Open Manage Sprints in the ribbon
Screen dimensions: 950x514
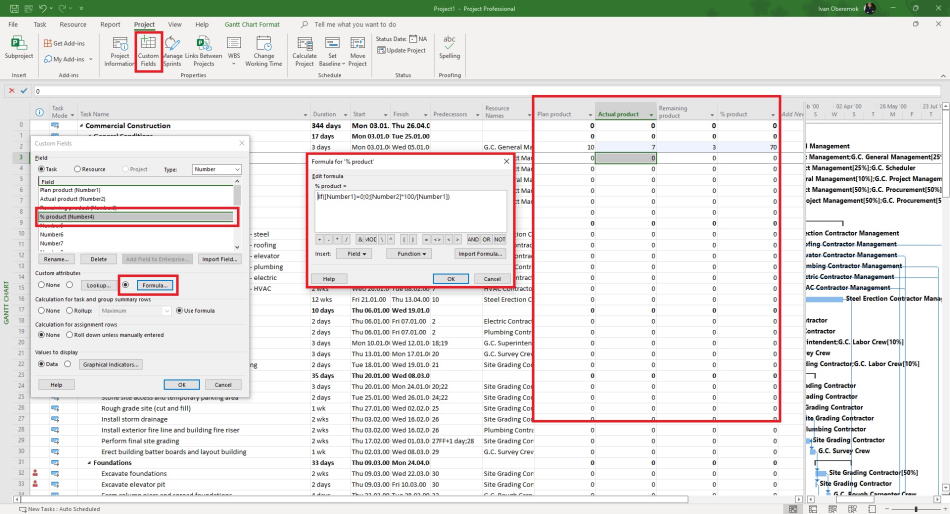coord(172,52)
